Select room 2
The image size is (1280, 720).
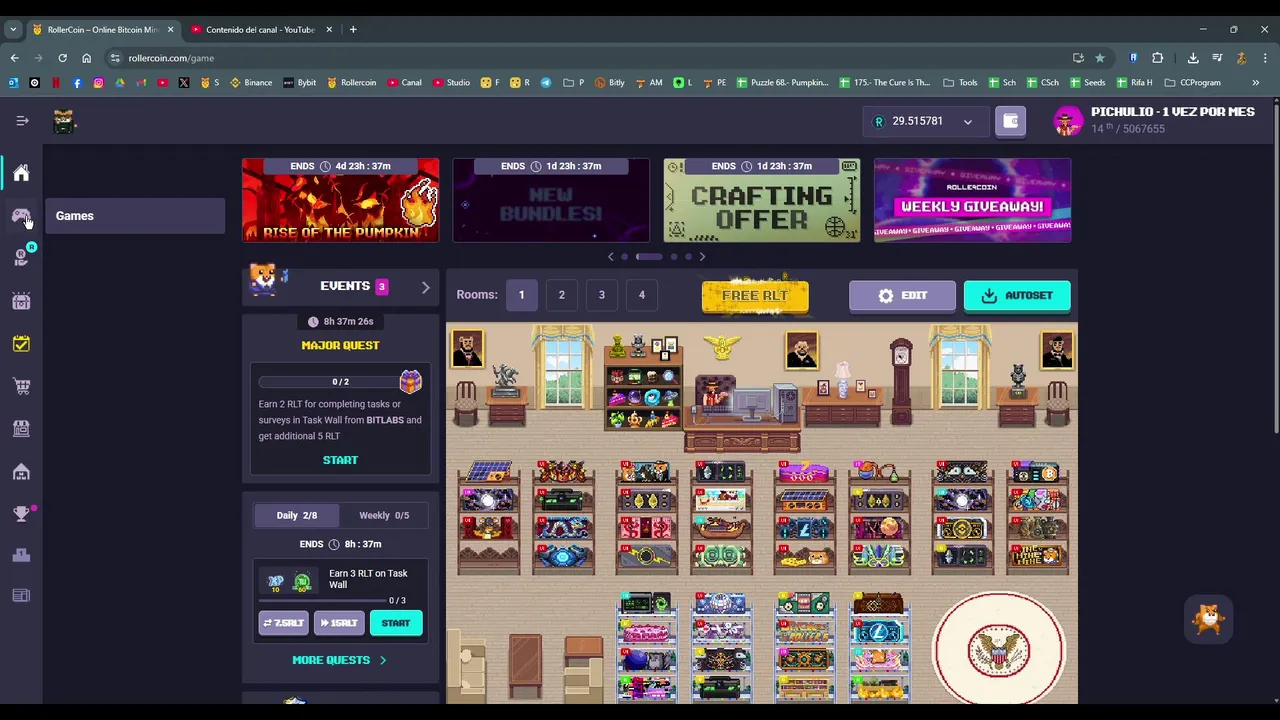point(561,295)
